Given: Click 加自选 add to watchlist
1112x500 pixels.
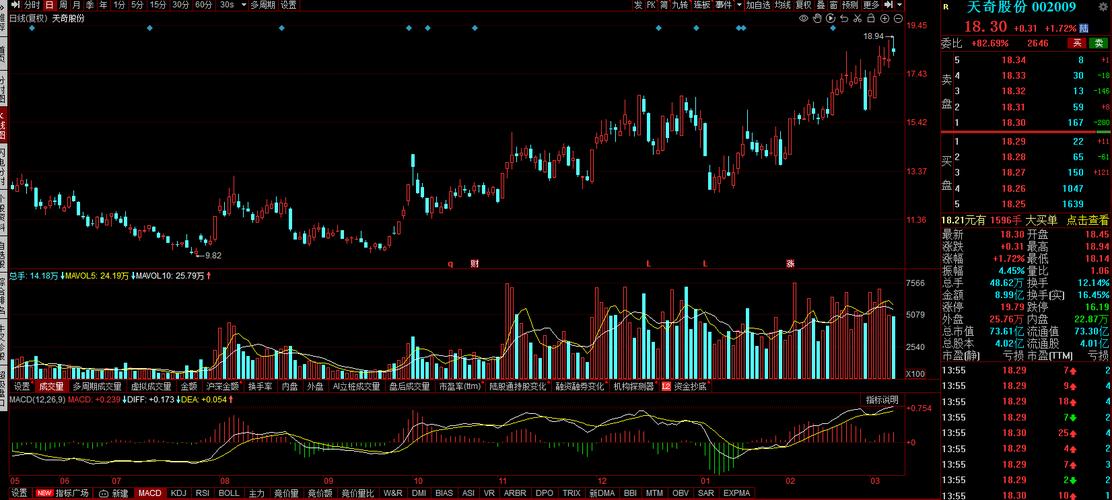Looking at the screenshot, I should 758,5.
